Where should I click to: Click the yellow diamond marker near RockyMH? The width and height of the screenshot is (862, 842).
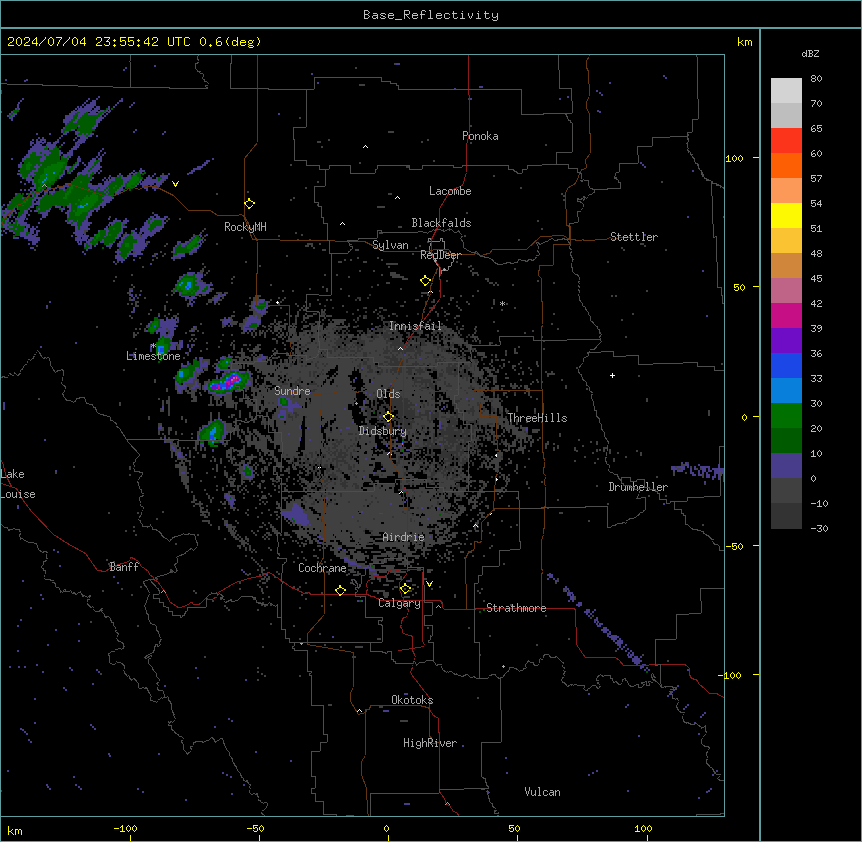[250, 204]
